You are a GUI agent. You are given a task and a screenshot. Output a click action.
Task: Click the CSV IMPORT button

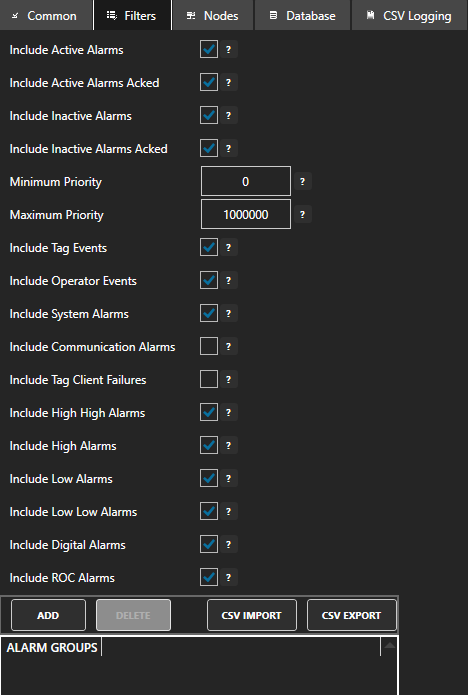(252, 615)
